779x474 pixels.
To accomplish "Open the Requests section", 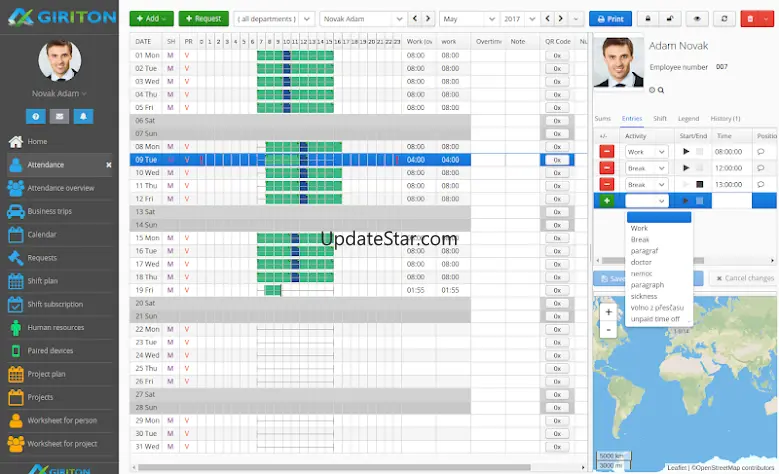I will (42, 258).
